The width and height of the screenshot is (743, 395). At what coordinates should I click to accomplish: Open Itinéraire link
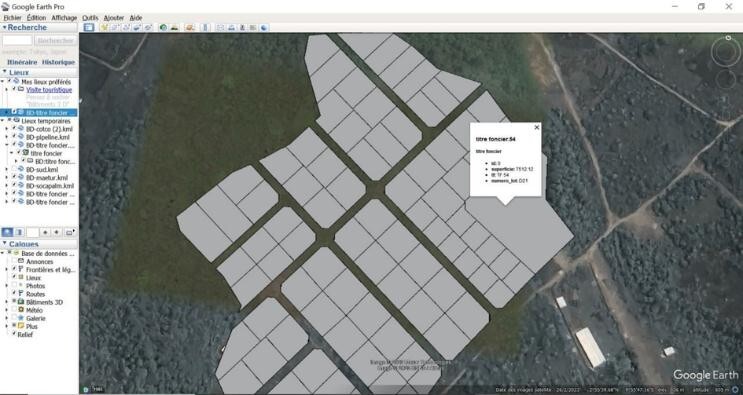[x=22, y=62]
